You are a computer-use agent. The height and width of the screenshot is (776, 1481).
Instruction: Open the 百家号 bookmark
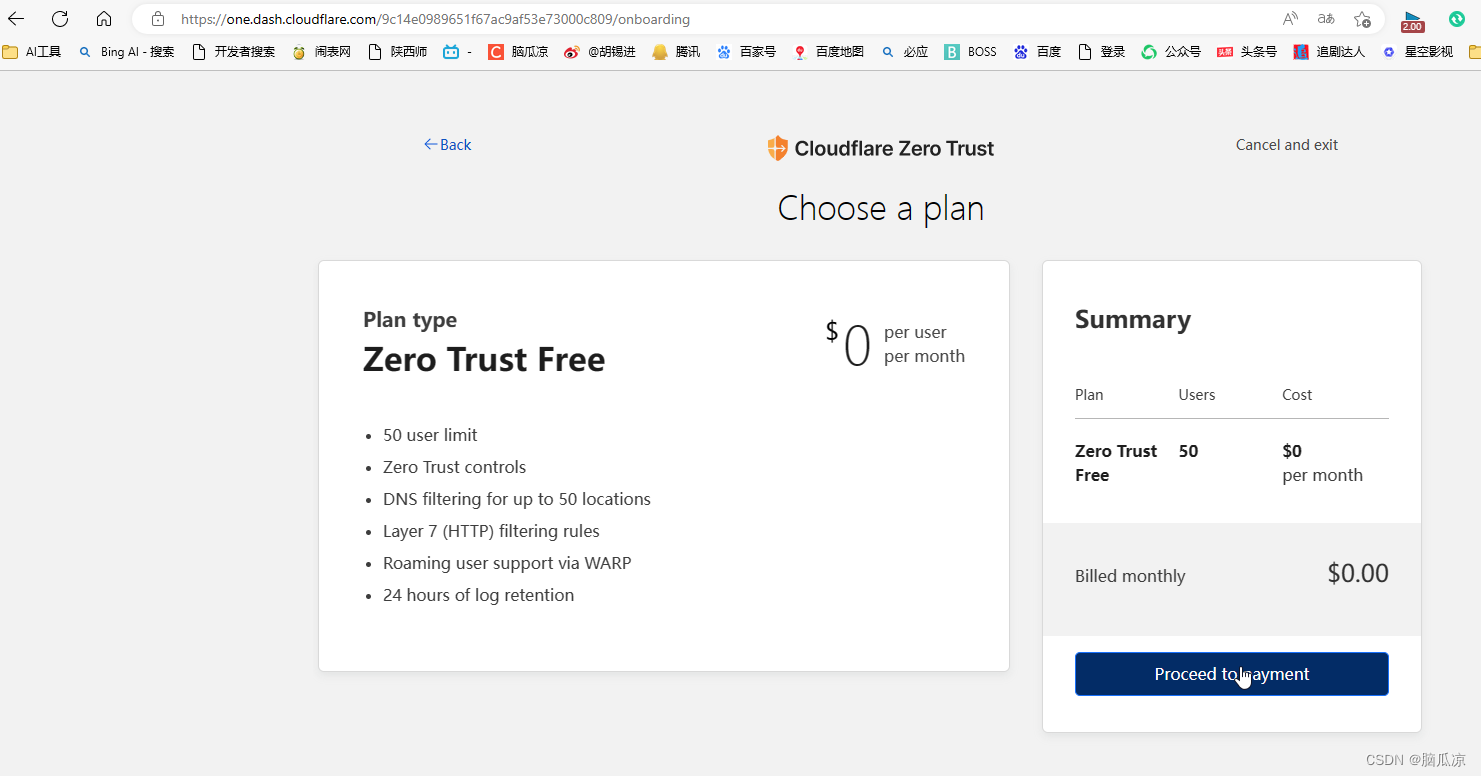coord(746,52)
